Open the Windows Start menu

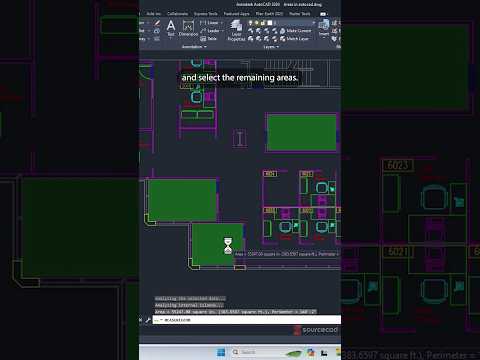221,352
